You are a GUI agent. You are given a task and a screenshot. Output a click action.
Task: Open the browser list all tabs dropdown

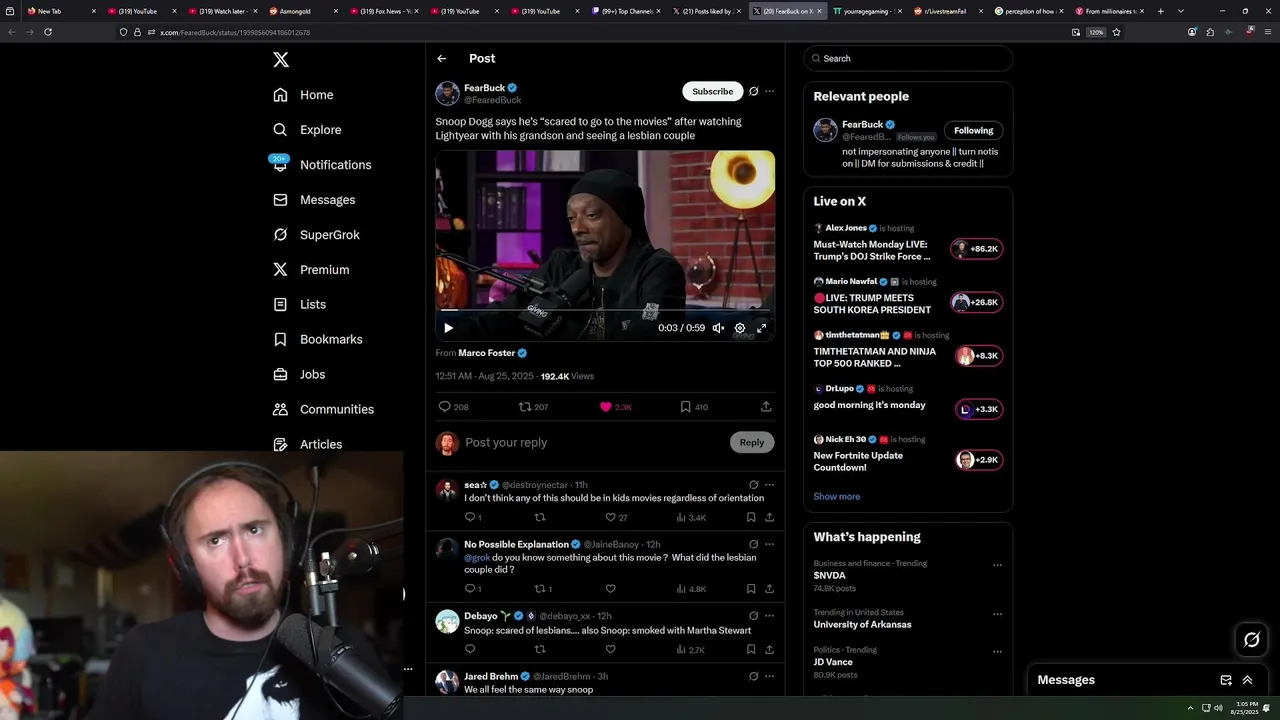tap(1181, 11)
